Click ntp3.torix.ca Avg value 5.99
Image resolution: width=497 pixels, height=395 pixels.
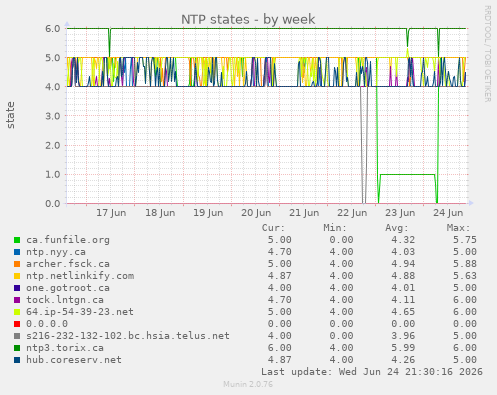point(403,348)
